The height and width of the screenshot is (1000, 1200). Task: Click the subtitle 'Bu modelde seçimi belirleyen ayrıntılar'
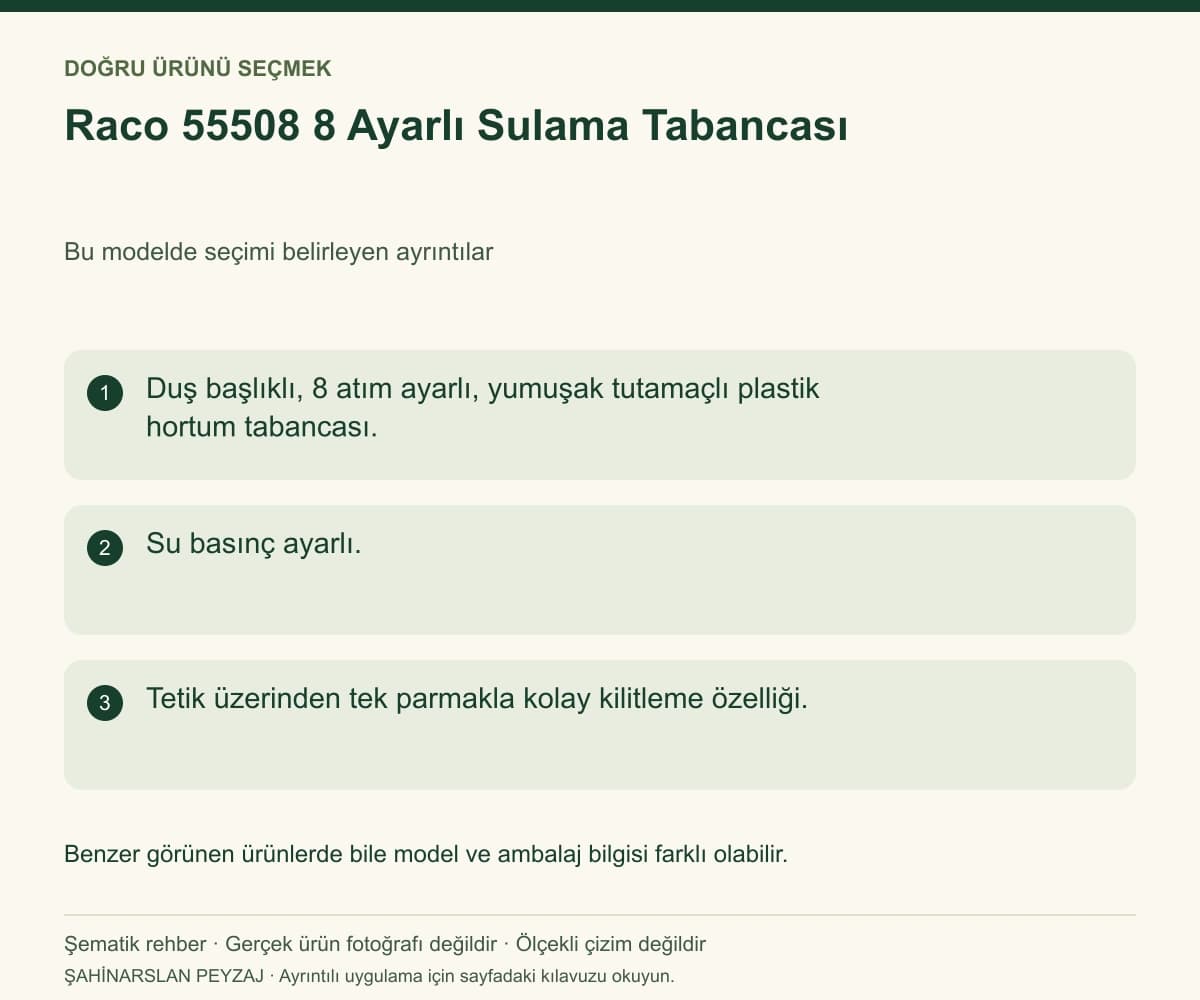coord(279,252)
